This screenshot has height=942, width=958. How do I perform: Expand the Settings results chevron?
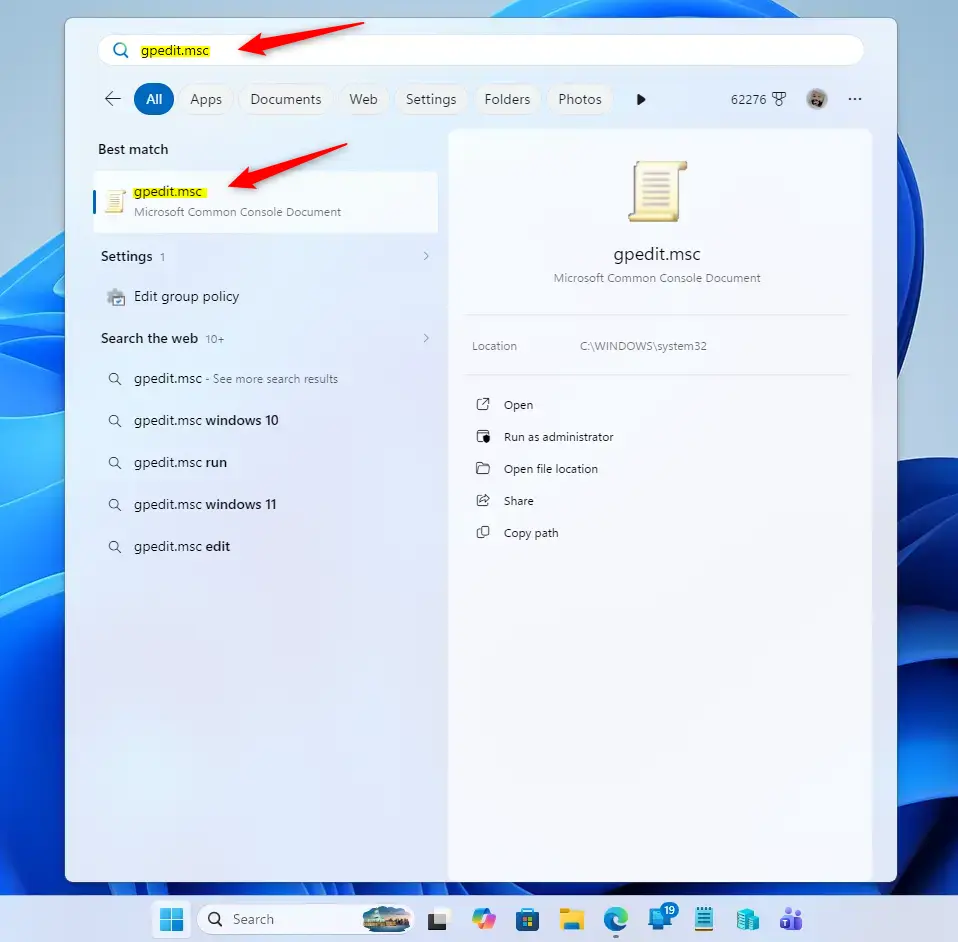[426, 256]
